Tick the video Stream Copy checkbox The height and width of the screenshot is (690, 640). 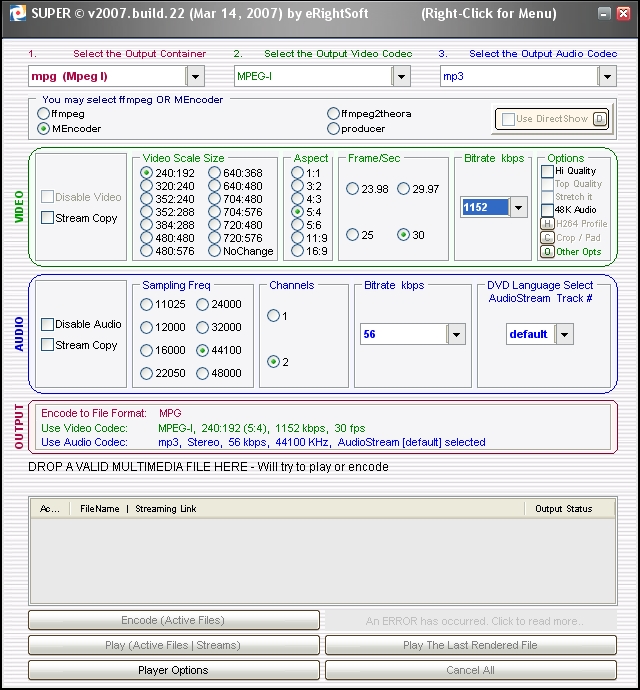[x=47, y=218]
